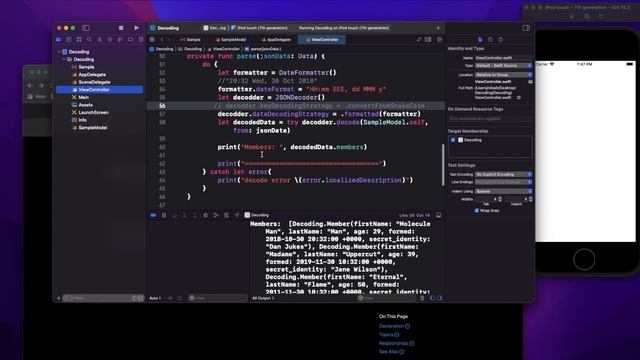Click parse(jsonData:) in the jump bar
The width and height of the screenshot is (640, 360).
(x=263, y=49)
